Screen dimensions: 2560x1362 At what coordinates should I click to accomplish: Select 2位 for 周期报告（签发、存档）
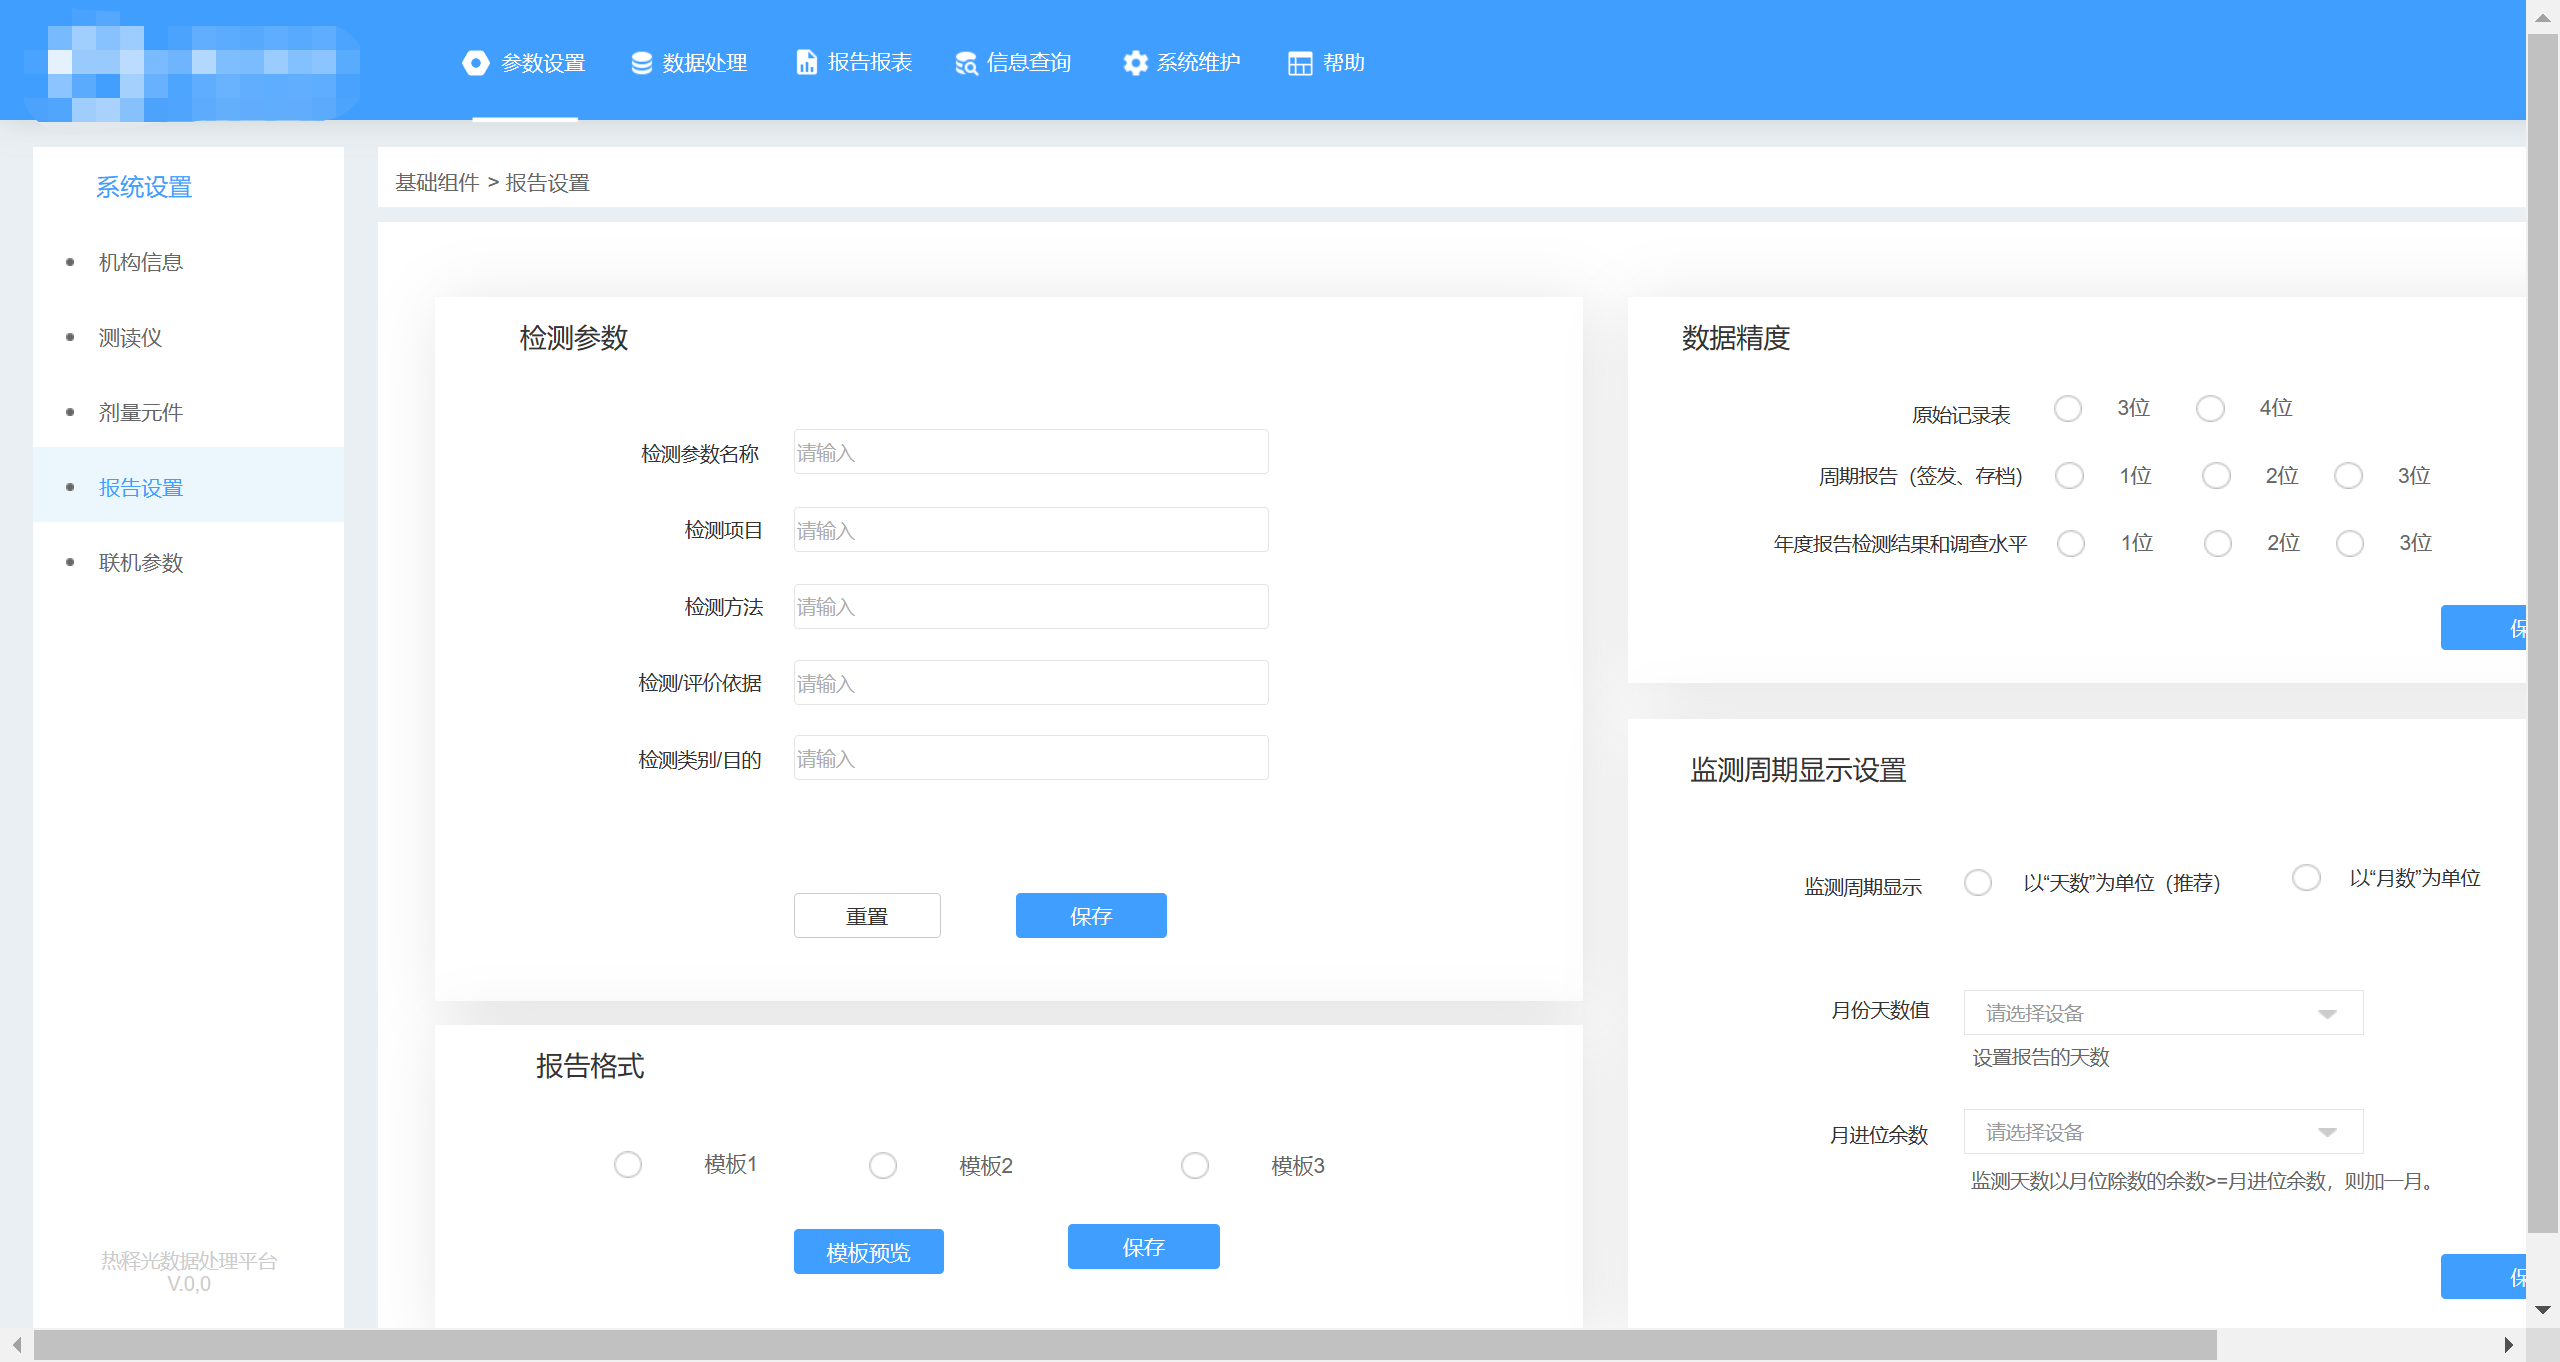click(2216, 475)
